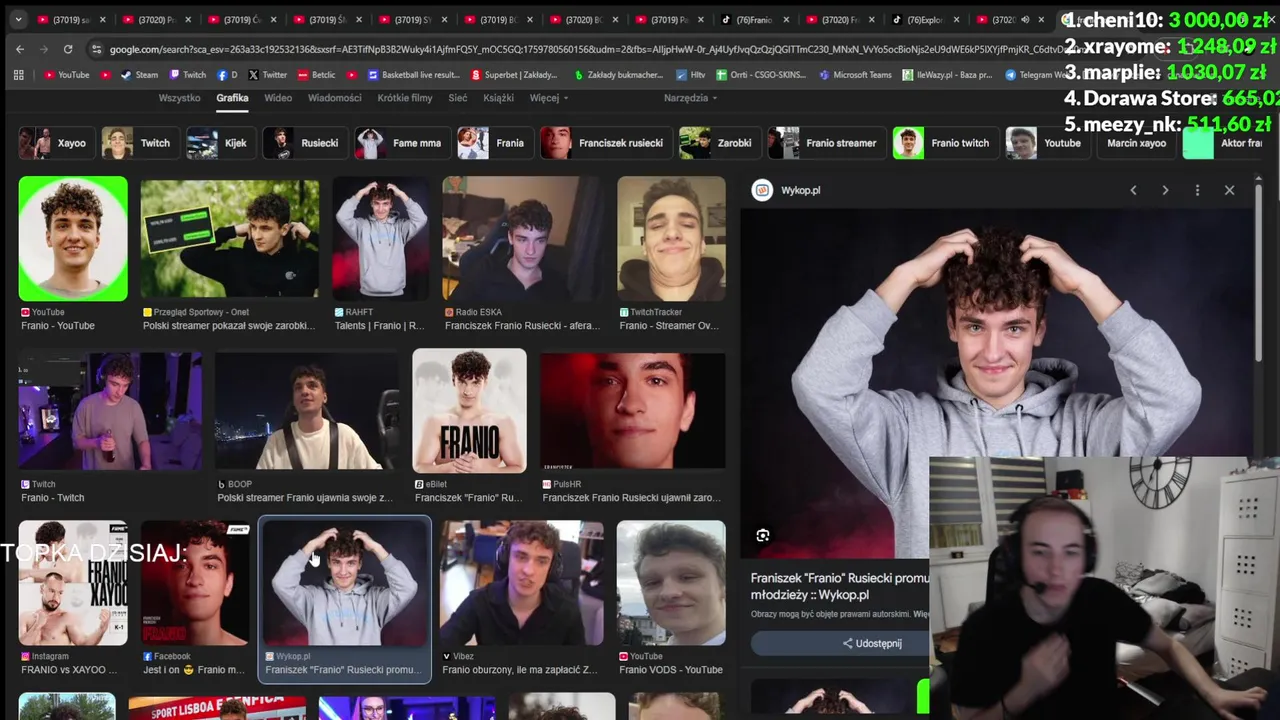Open the Zakłady bukmacher bookmark
This screenshot has height=720, width=1280.
pyautogui.click(x=619, y=75)
